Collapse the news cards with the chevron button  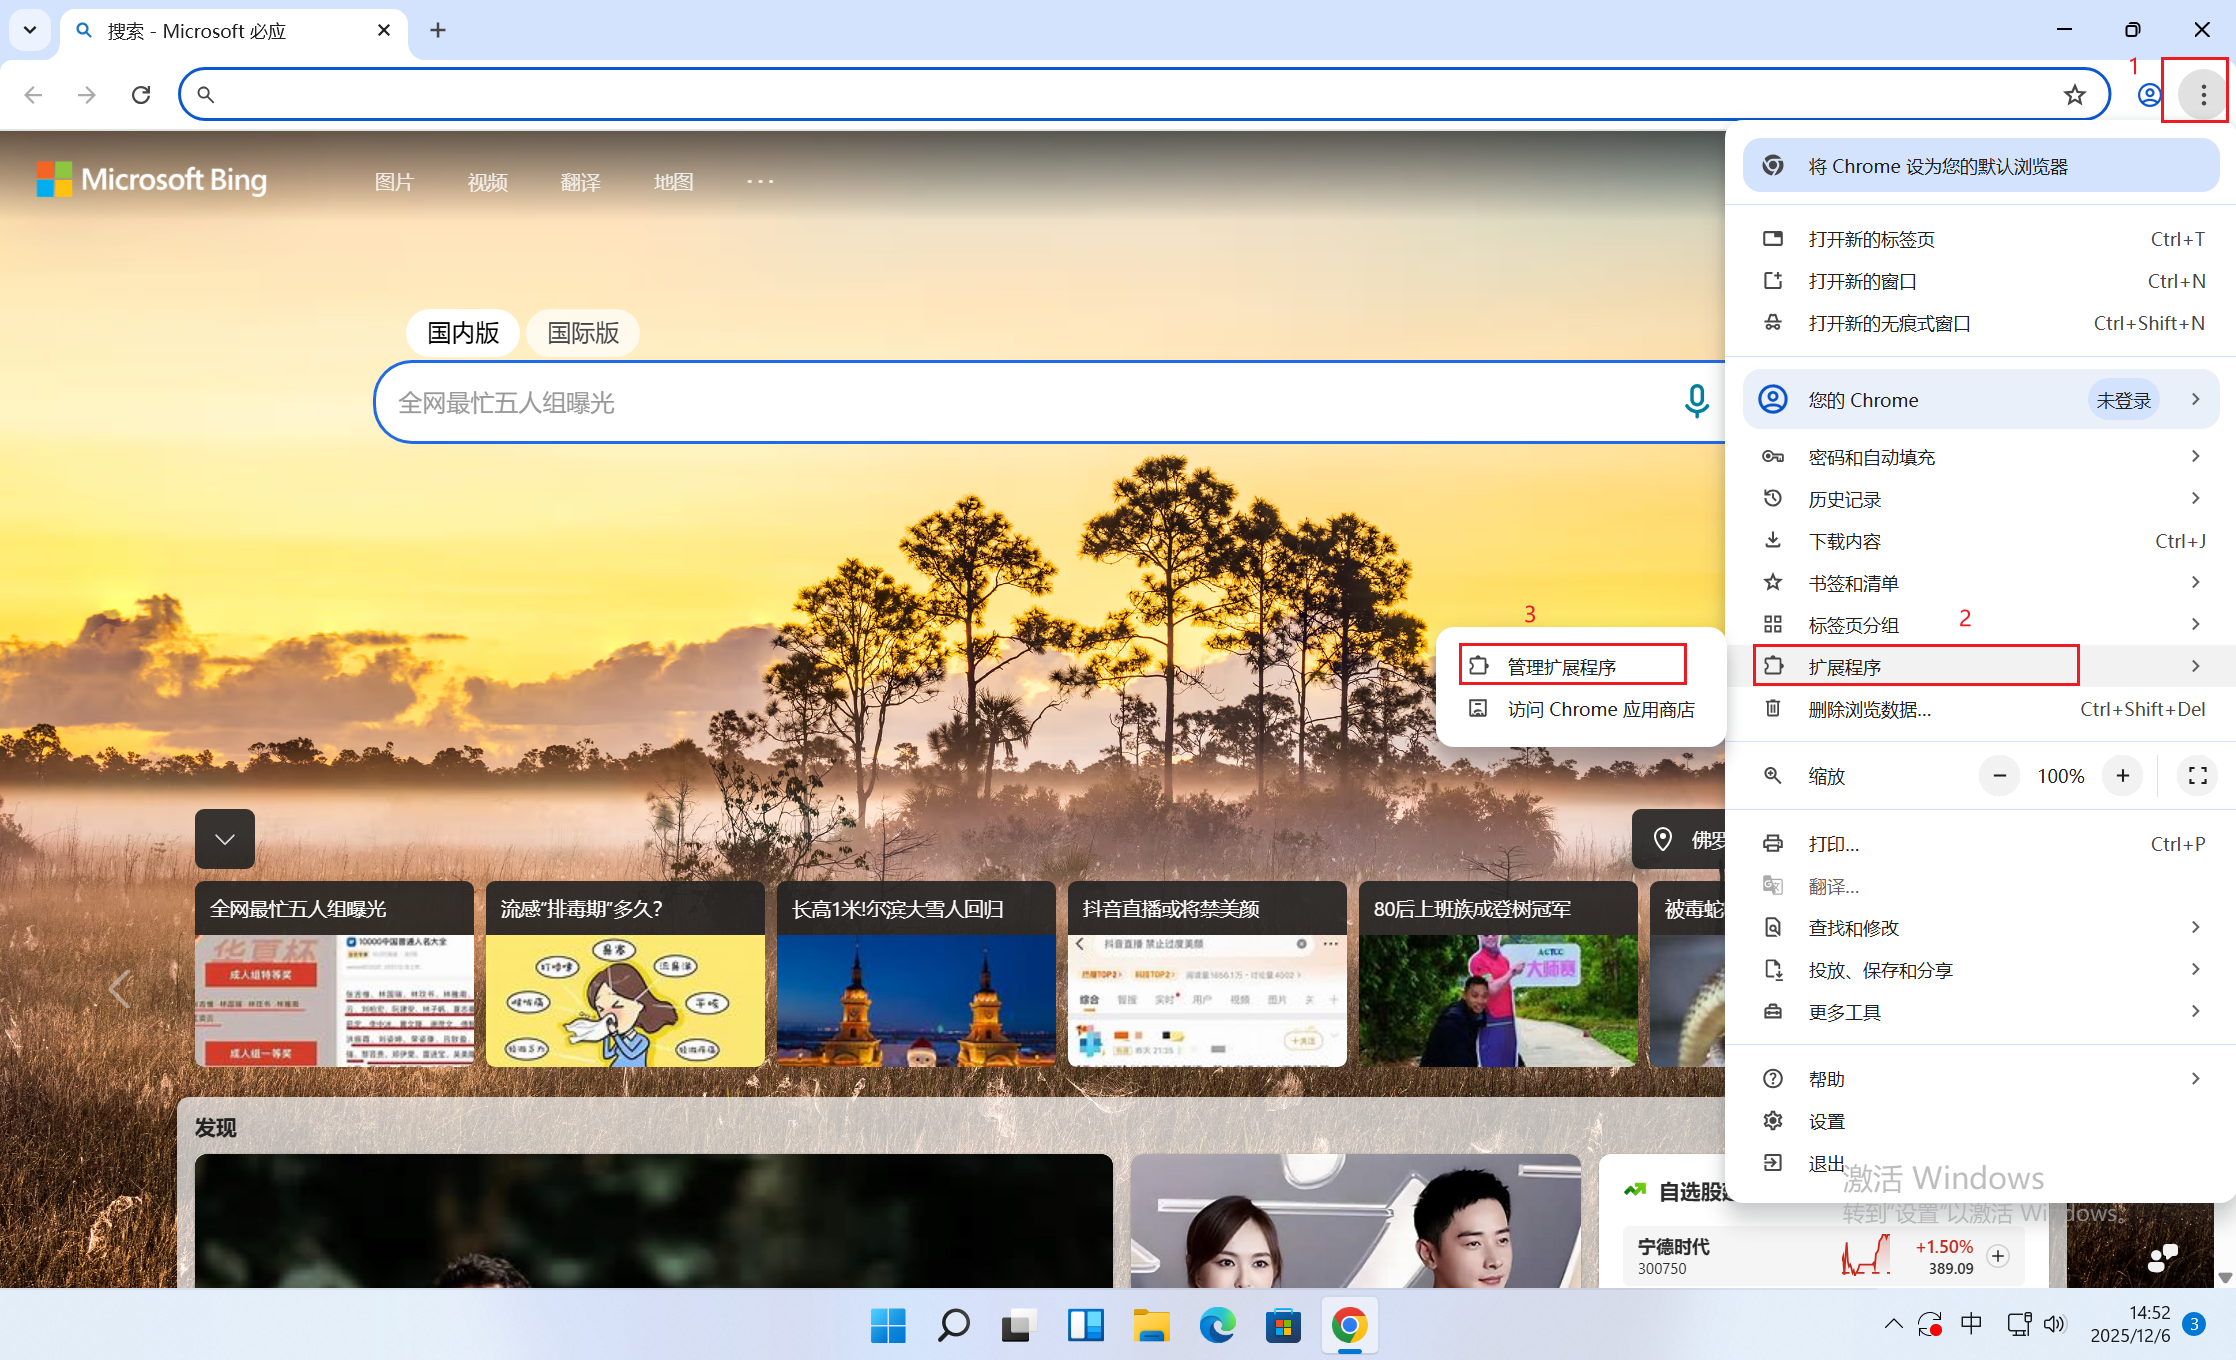225,838
